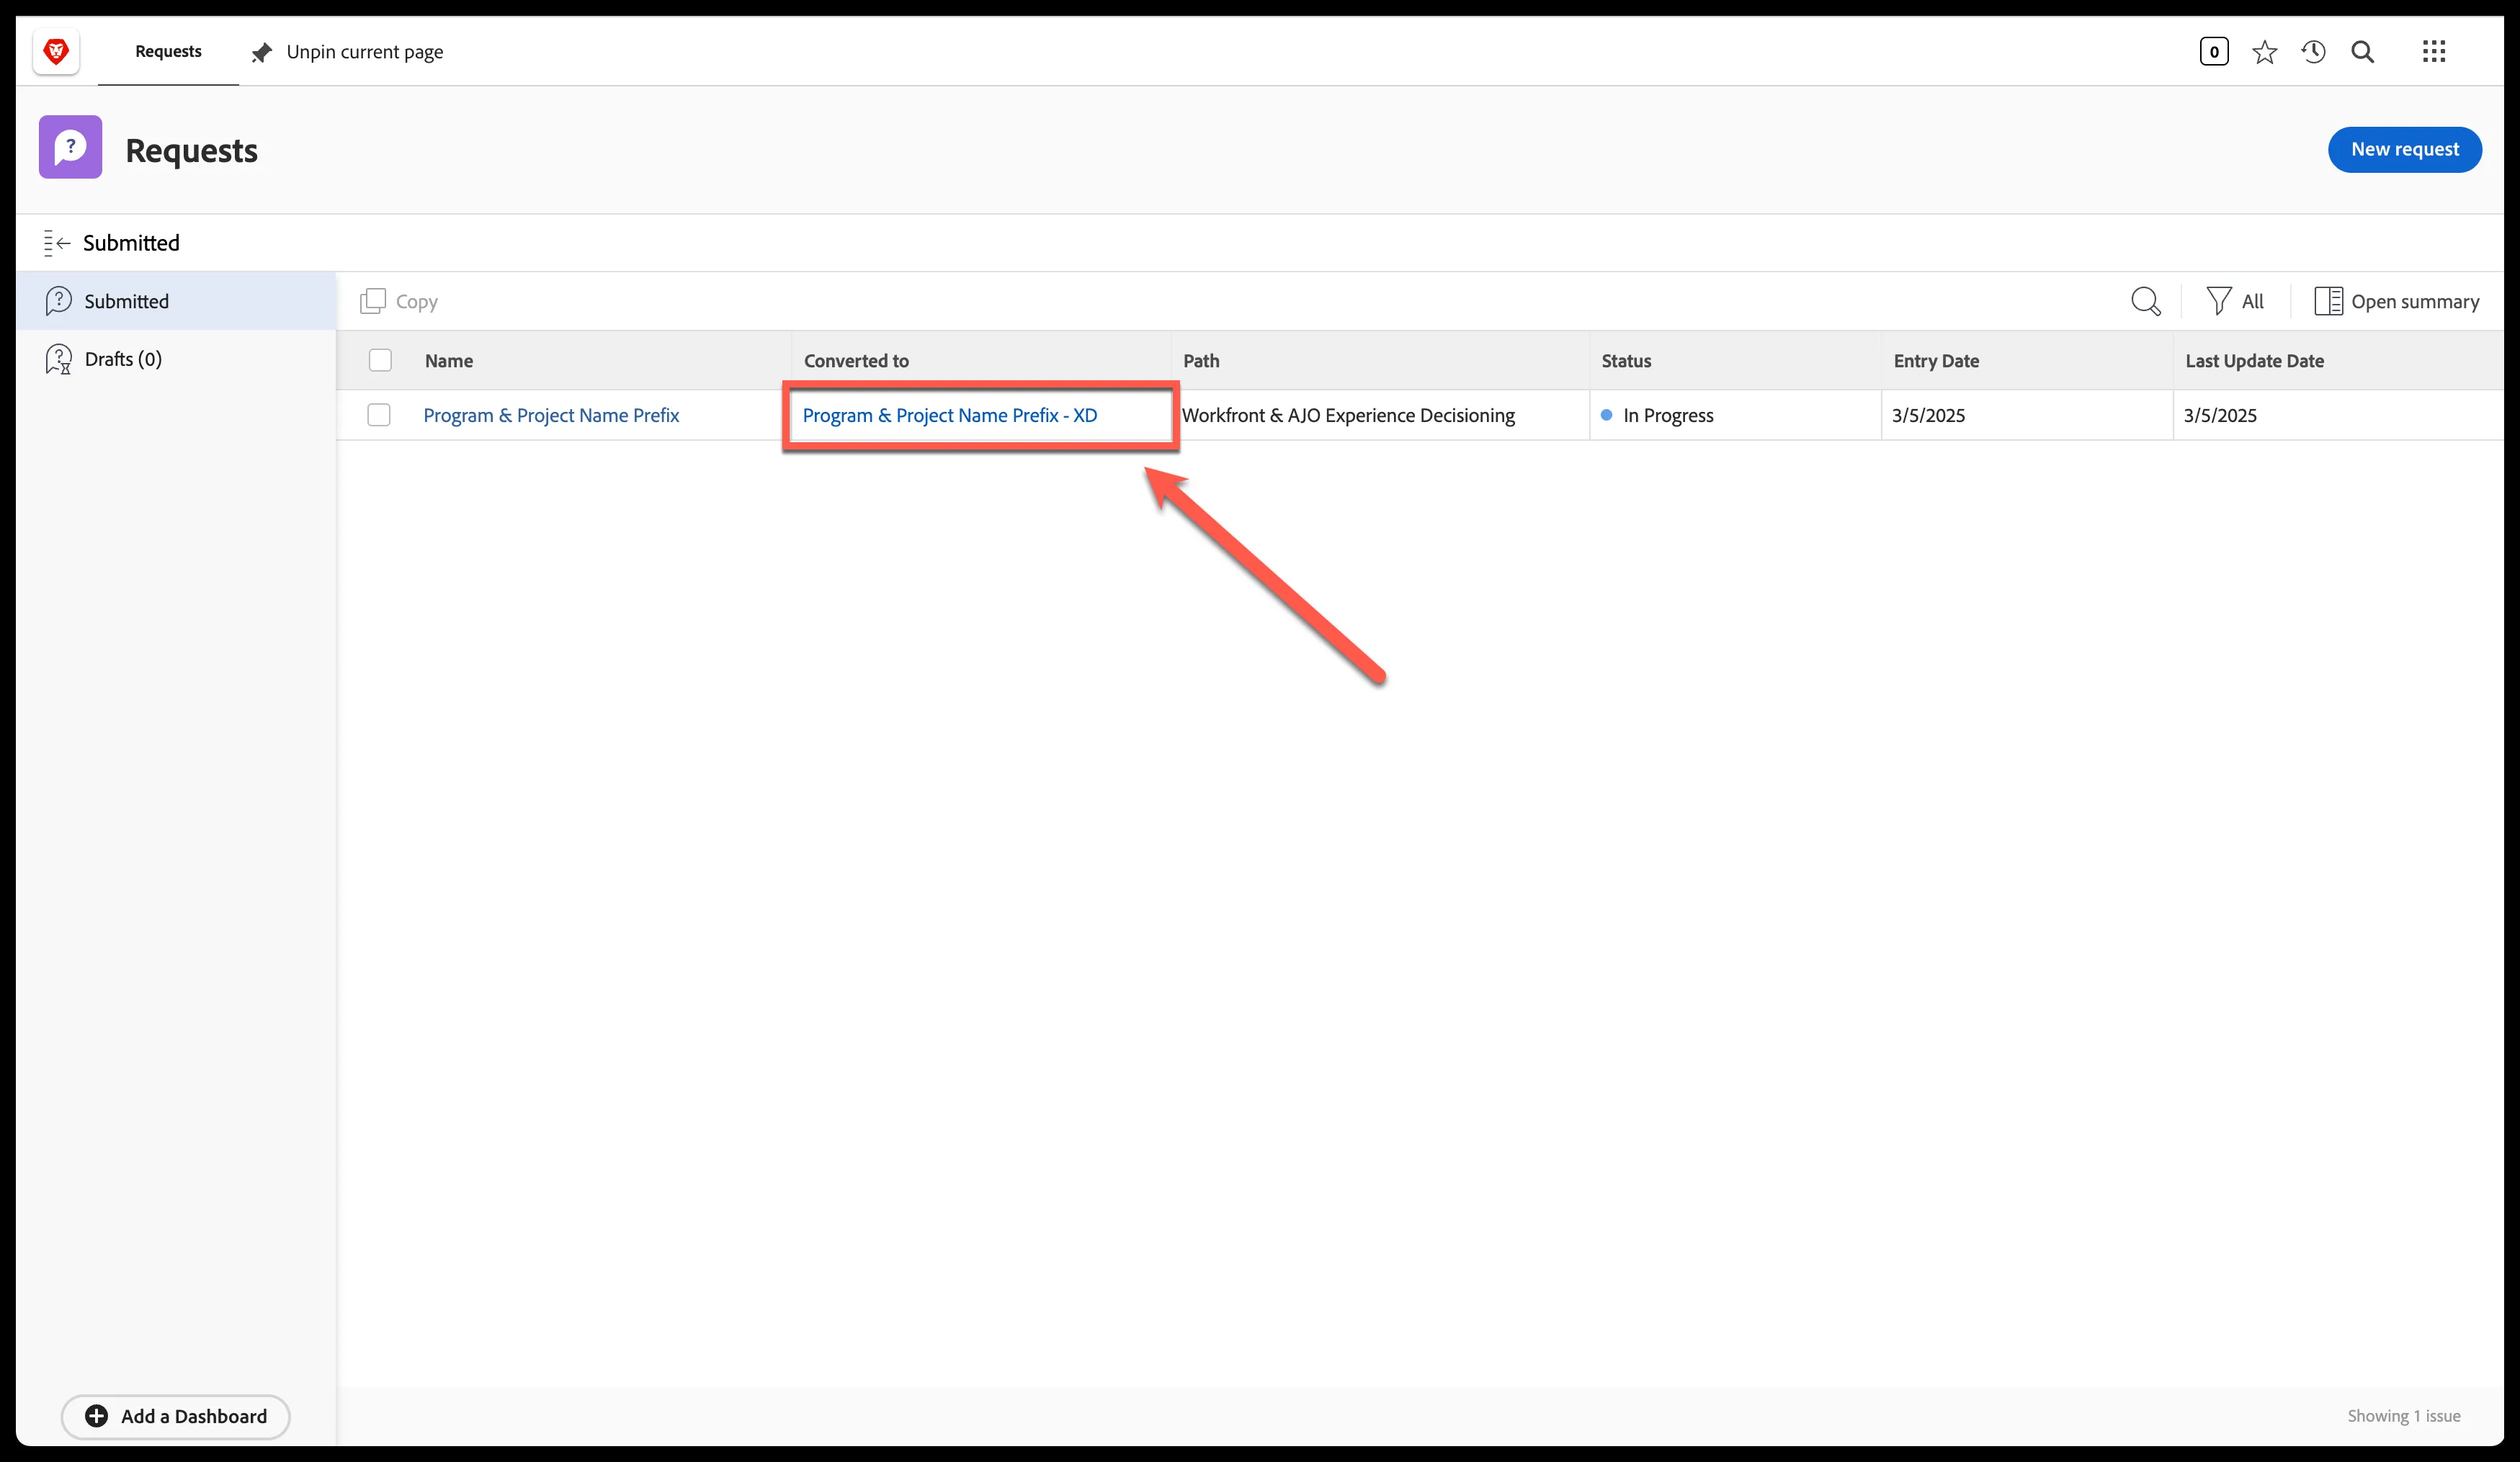
Task: Tick the select-all checkbox in header
Action: (x=380, y=360)
